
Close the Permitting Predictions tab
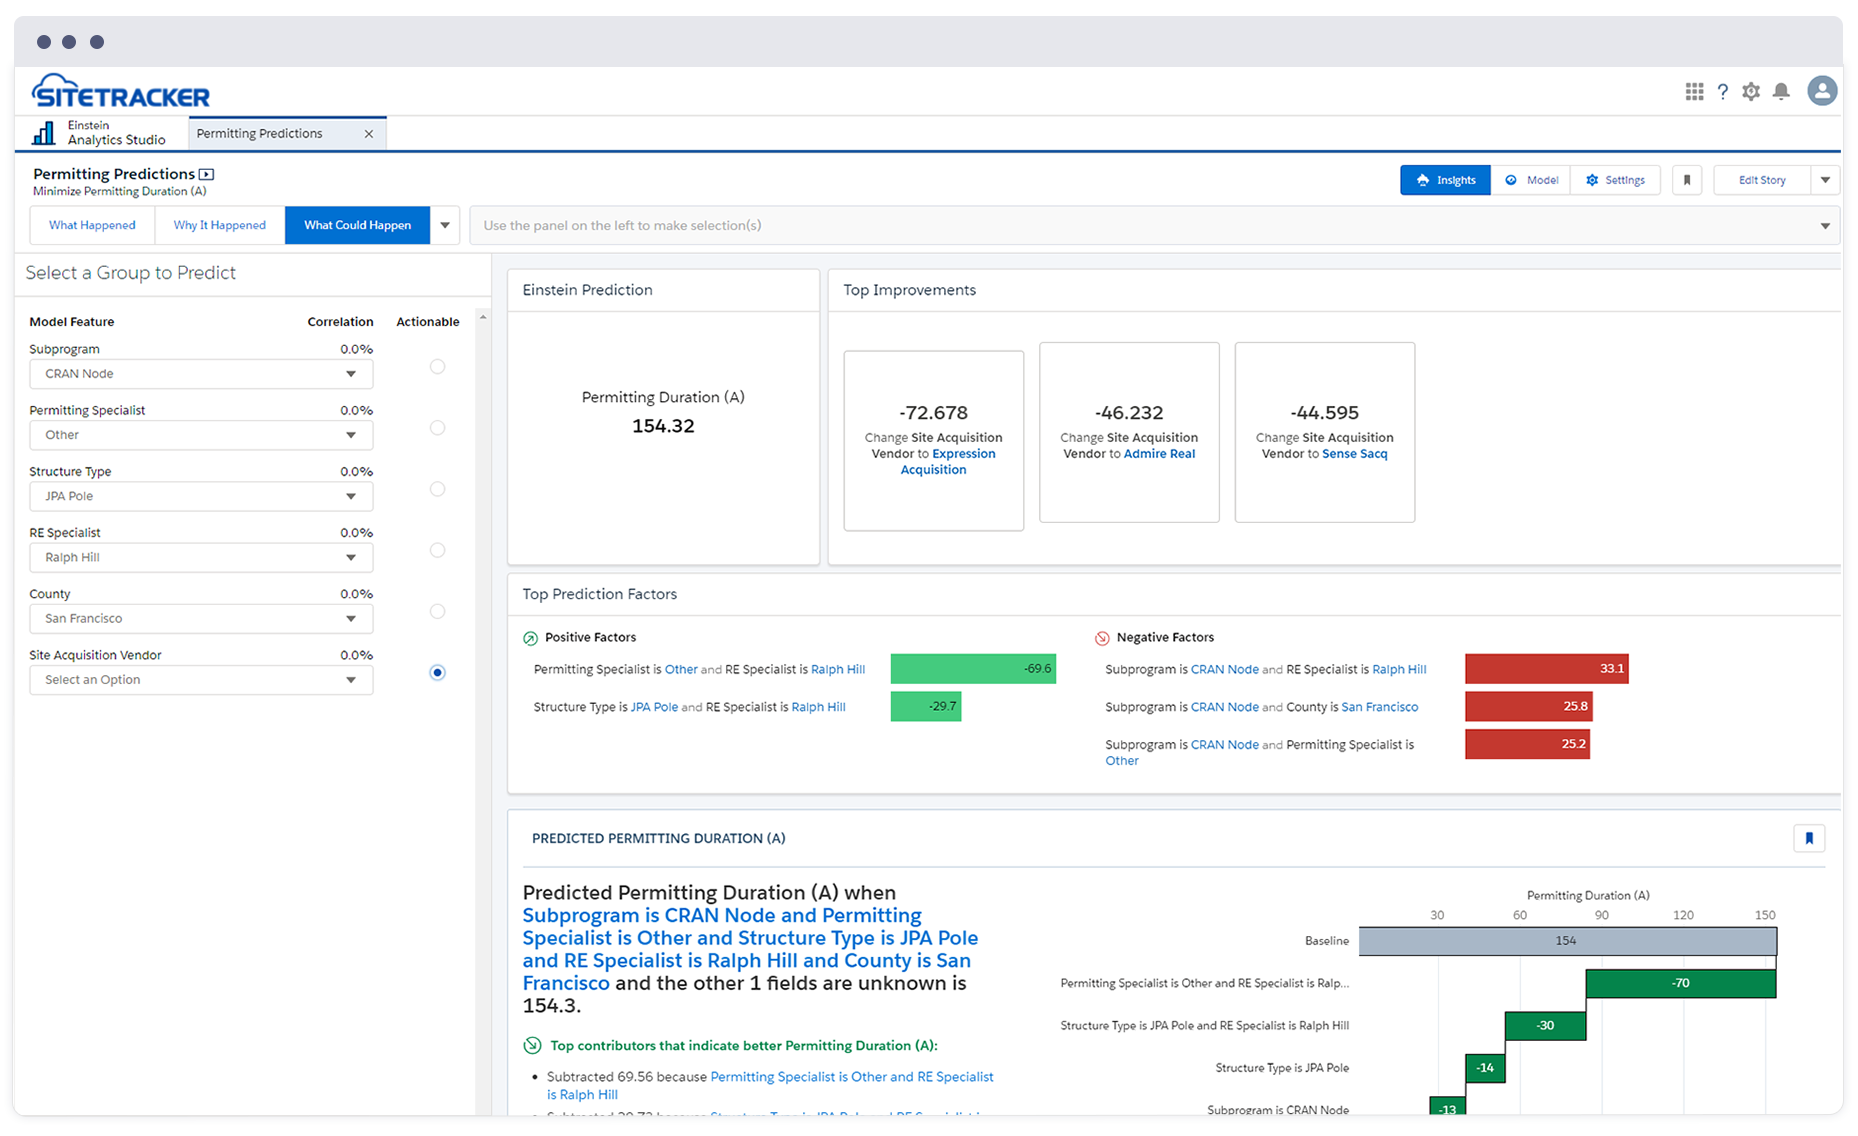[369, 134]
